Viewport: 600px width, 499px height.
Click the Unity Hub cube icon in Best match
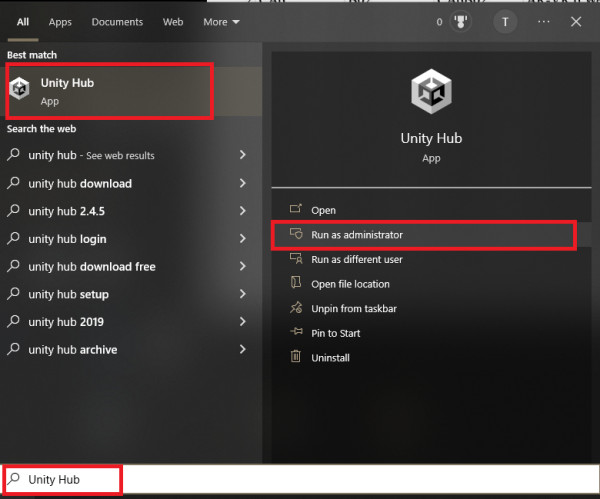coord(20,88)
